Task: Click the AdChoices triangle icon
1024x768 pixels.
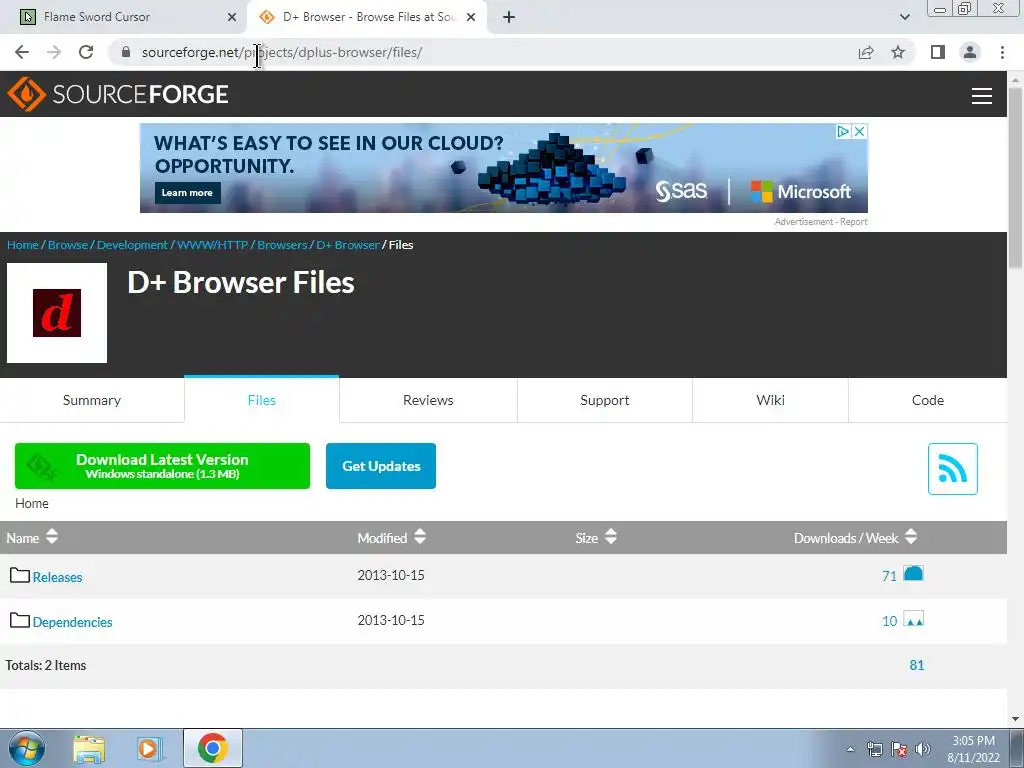Action: tap(843, 131)
